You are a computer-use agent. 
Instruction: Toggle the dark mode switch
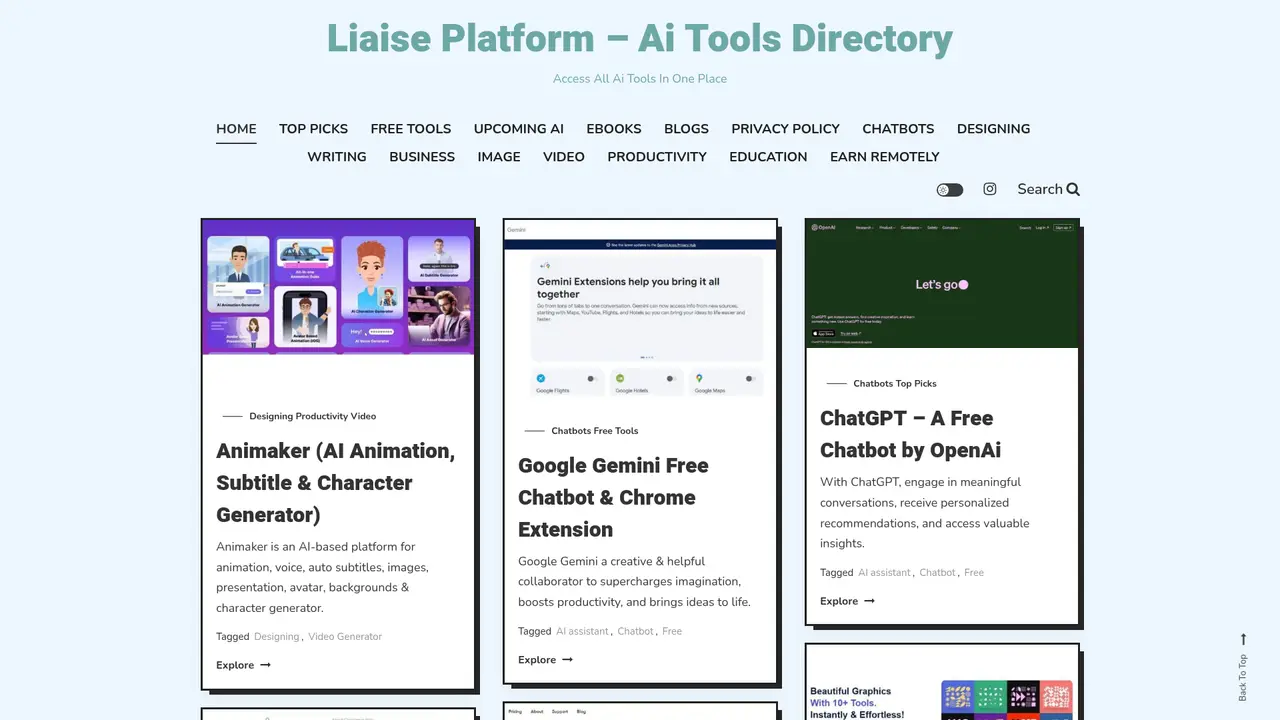[x=949, y=190]
